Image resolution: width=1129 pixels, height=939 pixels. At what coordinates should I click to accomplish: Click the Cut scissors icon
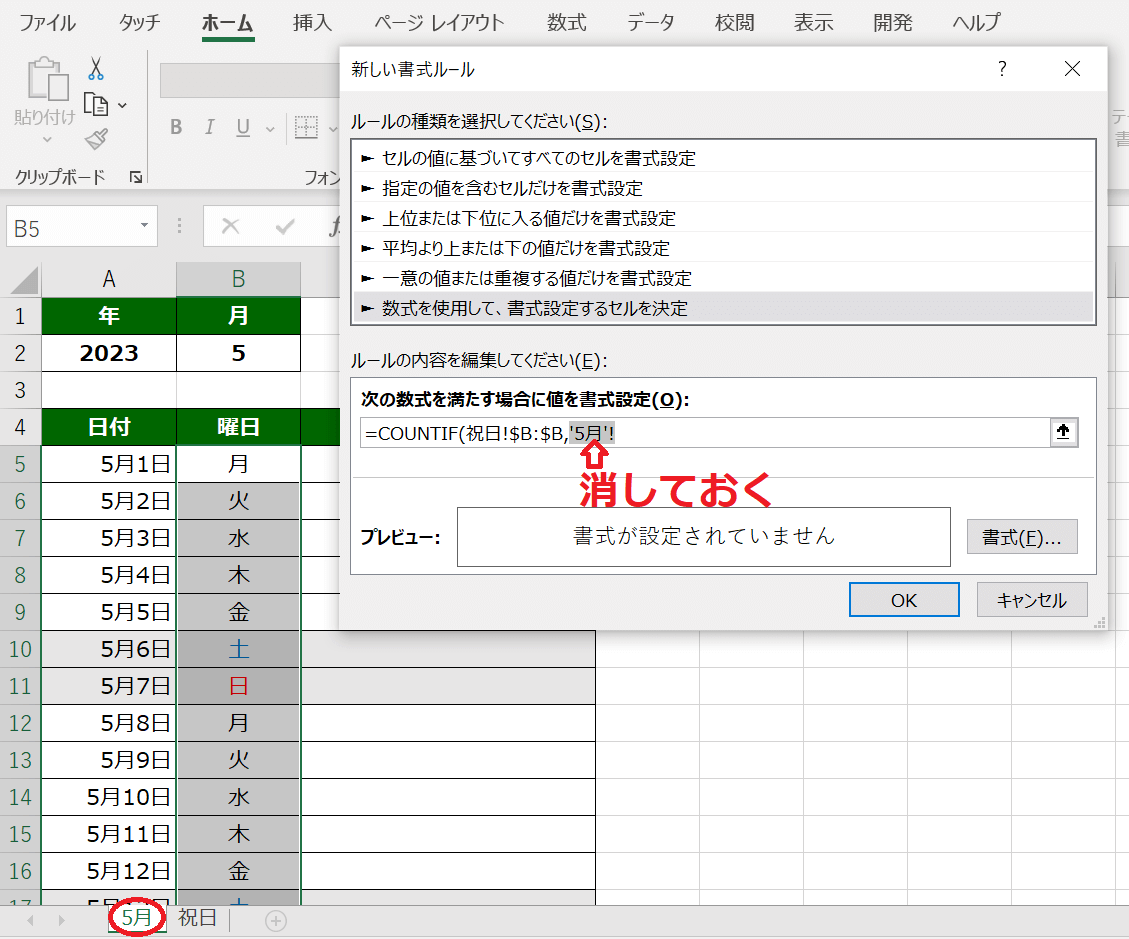96,68
